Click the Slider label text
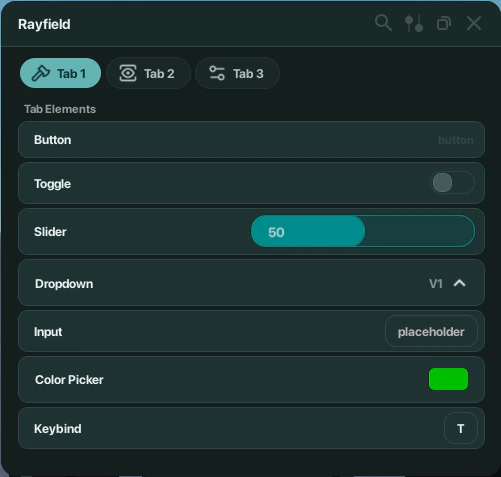This screenshot has height=477, width=501. click(x=50, y=232)
